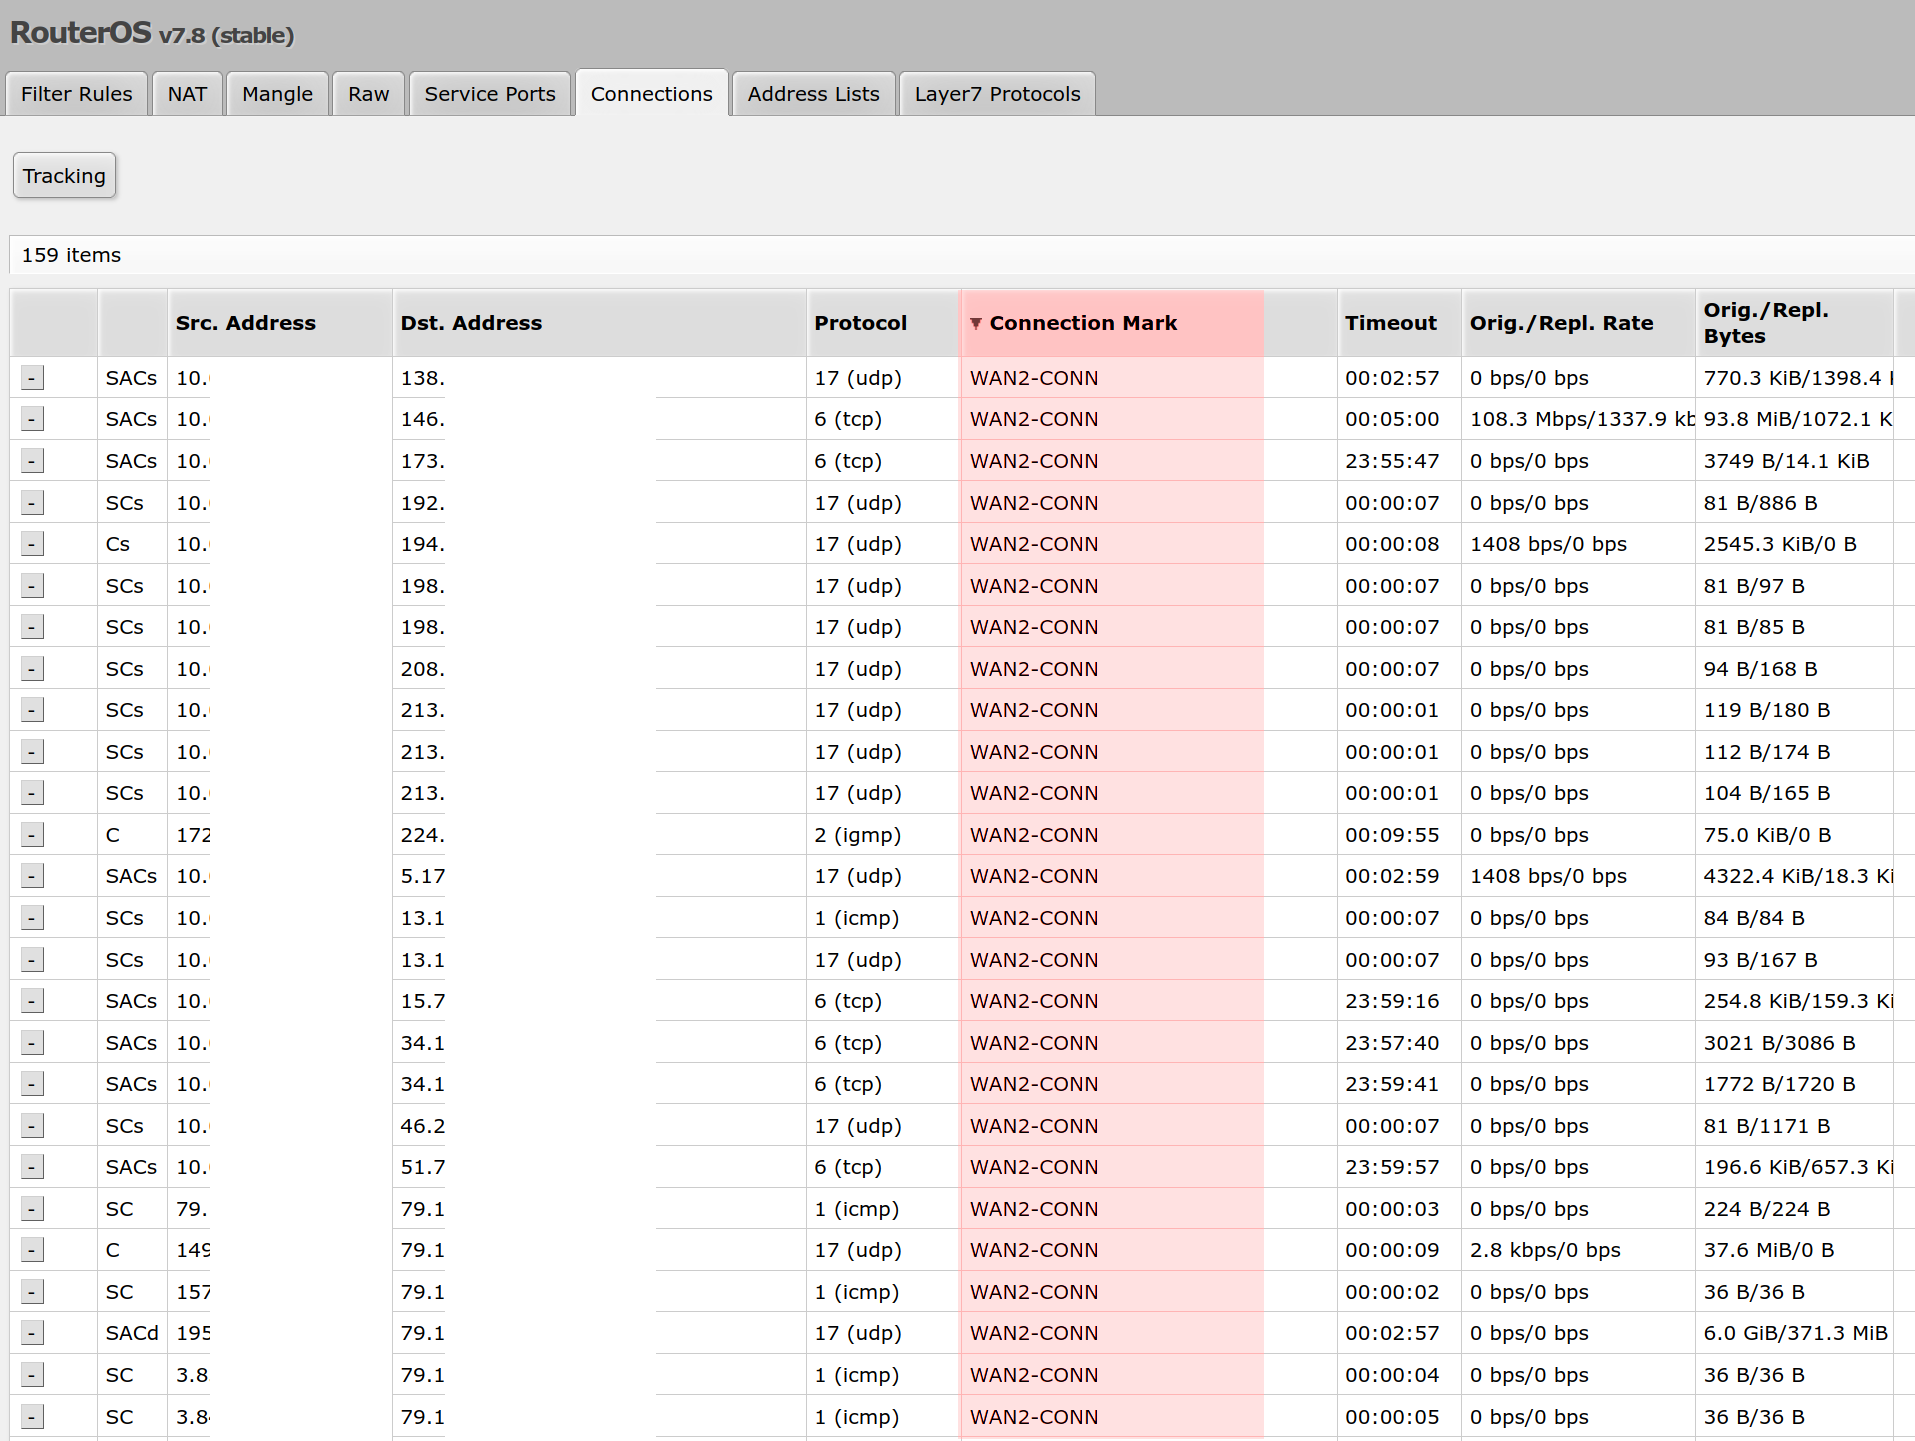Select the 159 items count label
Viewport: 1915px width, 1441px height.
(x=71, y=255)
